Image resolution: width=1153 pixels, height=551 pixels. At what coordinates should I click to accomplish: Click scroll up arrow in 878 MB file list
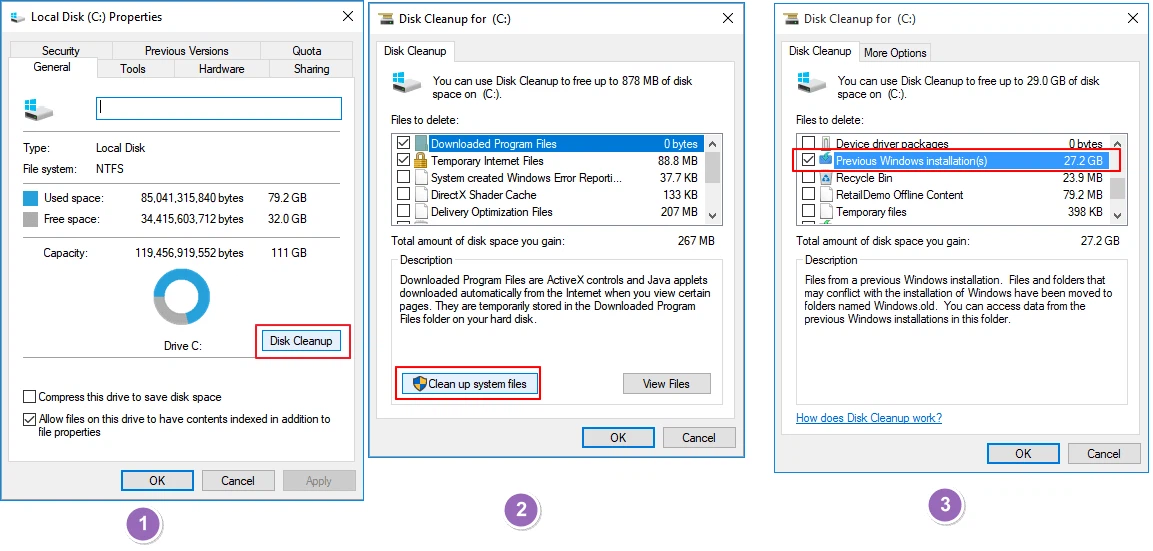tap(712, 143)
